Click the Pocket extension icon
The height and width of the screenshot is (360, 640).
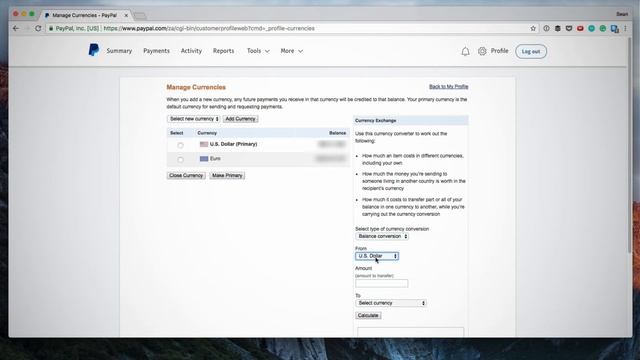tap(569, 29)
